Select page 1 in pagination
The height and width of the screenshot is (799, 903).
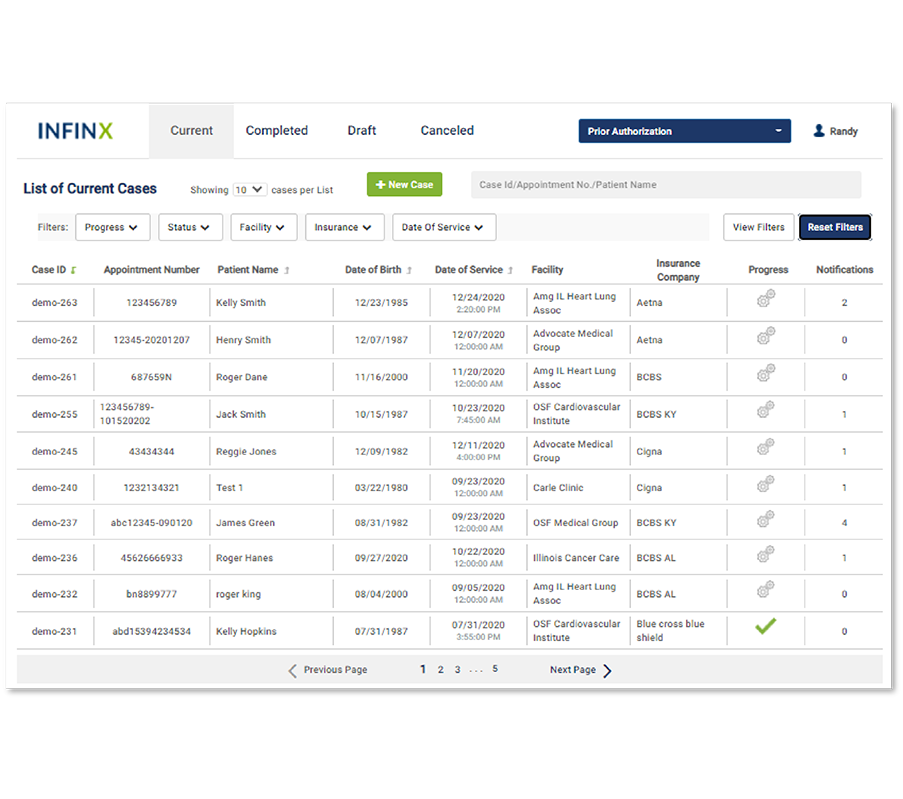pos(423,669)
